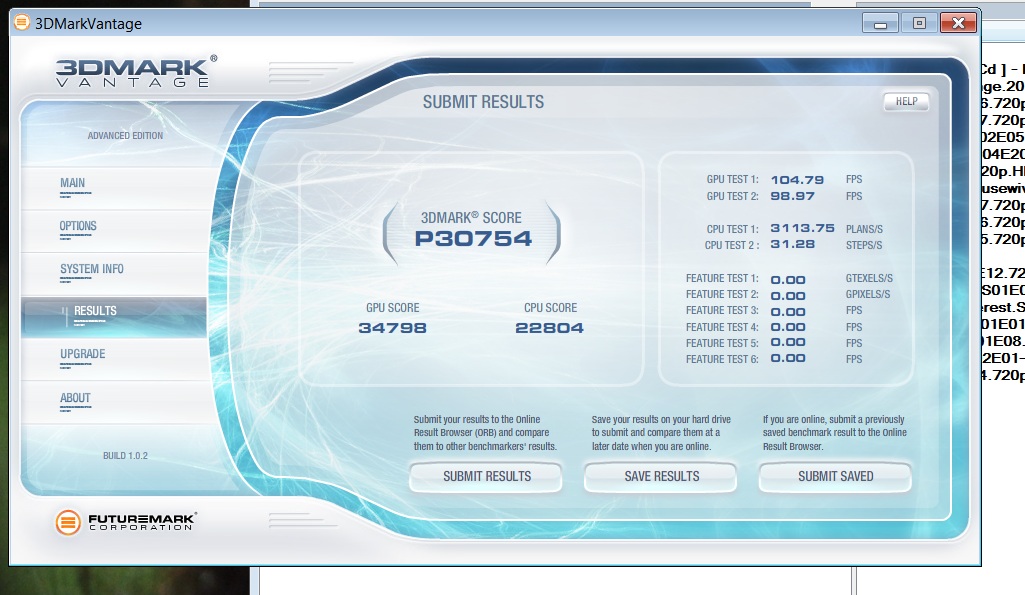Click the Save Results button
1025x595 pixels.
coord(660,477)
